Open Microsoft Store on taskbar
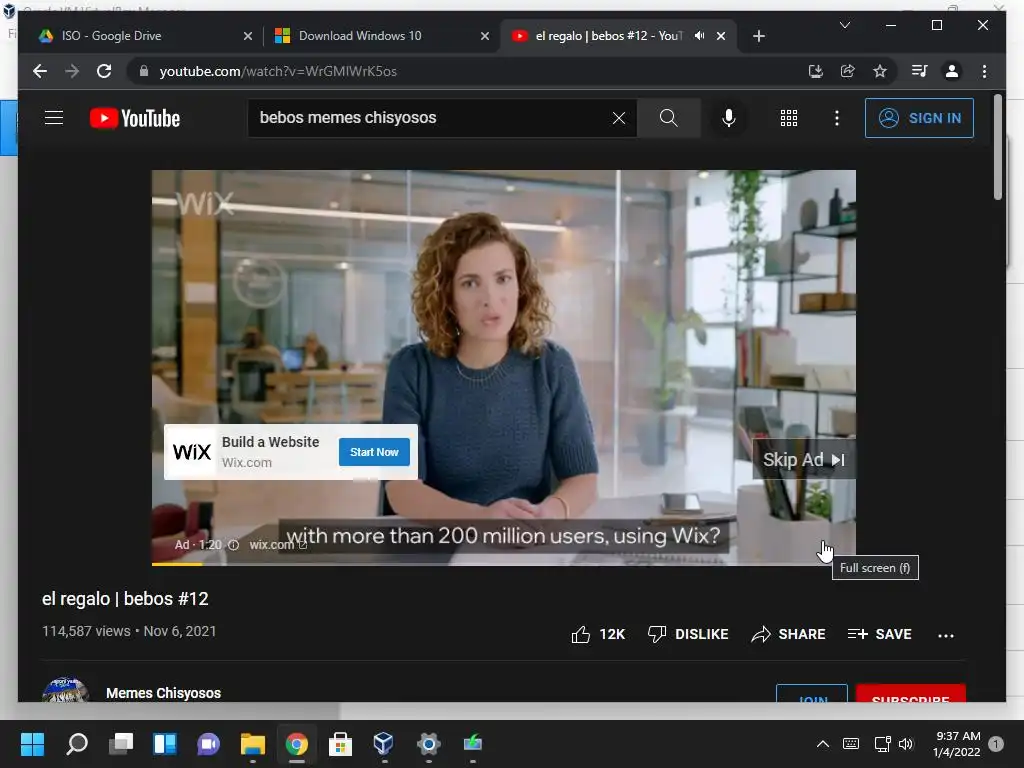 pyautogui.click(x=340, y=744)
